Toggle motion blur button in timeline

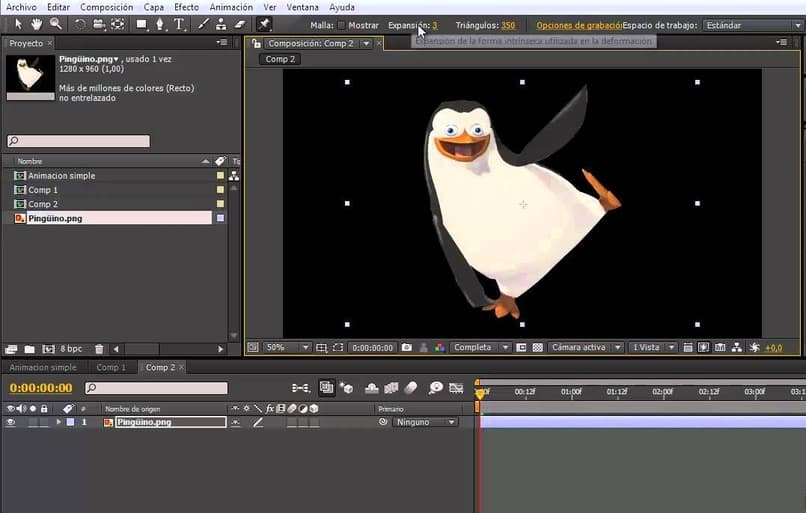tap(411, 388)
